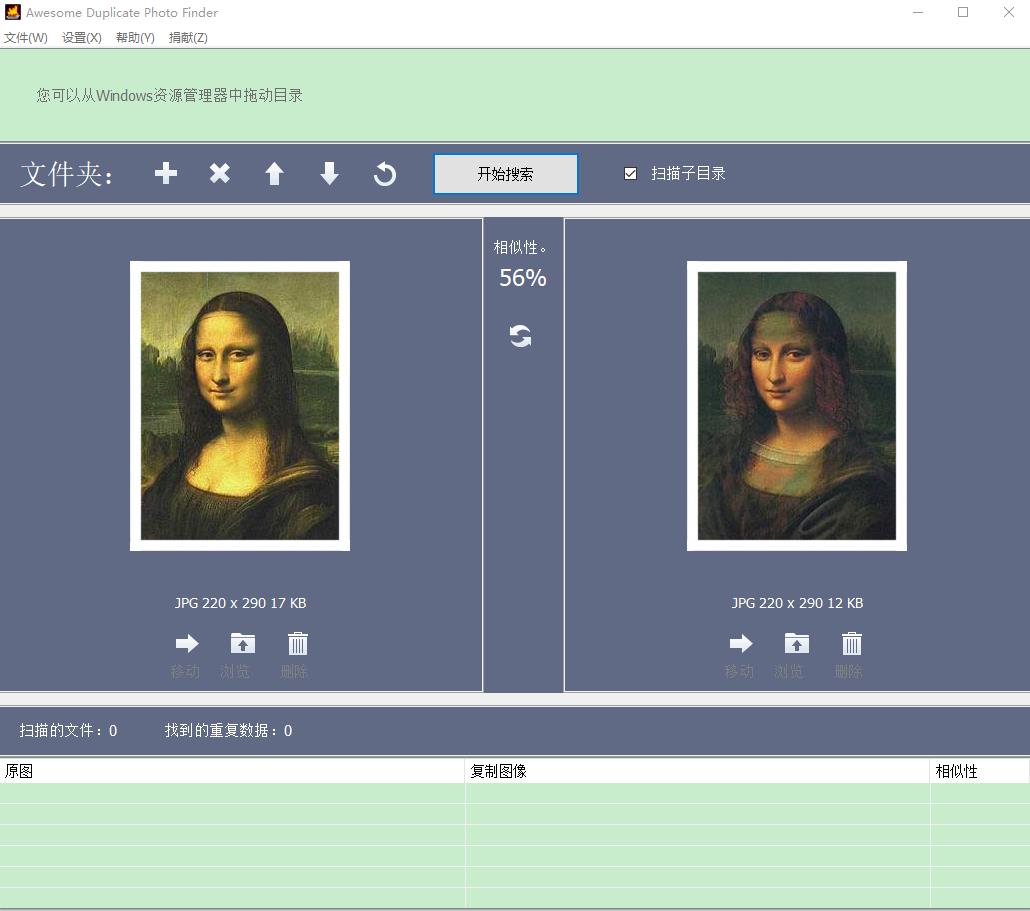The width and height of the screenshot is (1030, 911).
Task: Open the 帮助(Y) menu
Action: tap(135, 38)
